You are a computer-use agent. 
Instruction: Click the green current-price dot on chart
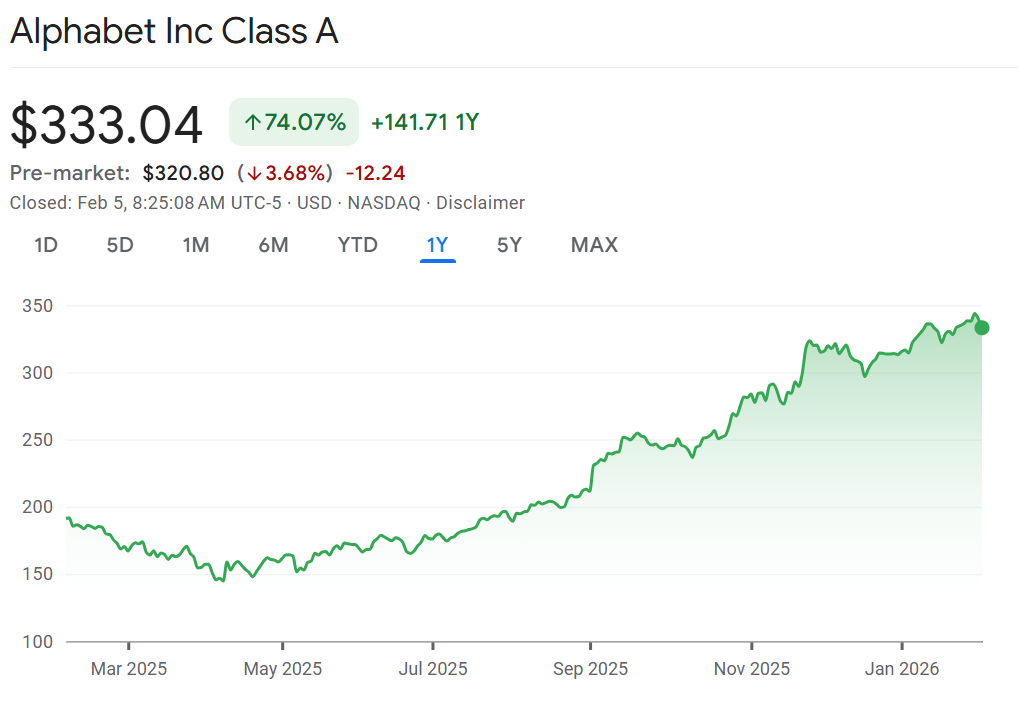(x=982, y=328)
